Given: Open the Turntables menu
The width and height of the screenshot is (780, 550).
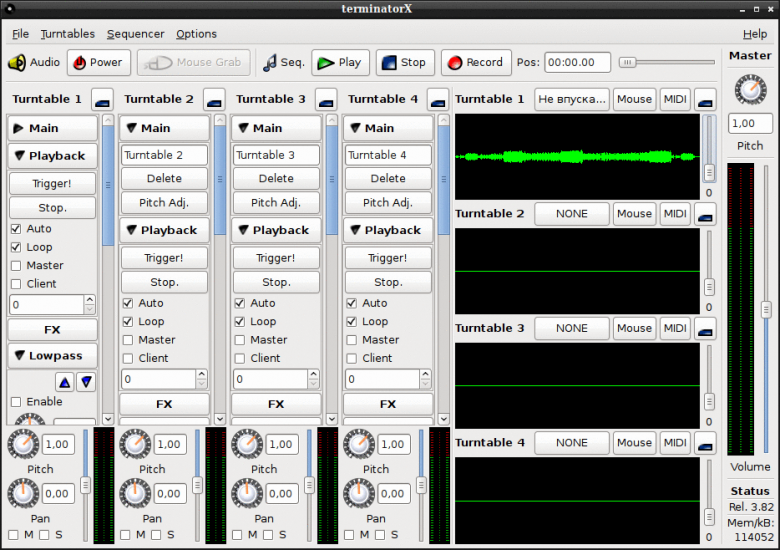Looking at the screenshot, I should coord(68,34).
